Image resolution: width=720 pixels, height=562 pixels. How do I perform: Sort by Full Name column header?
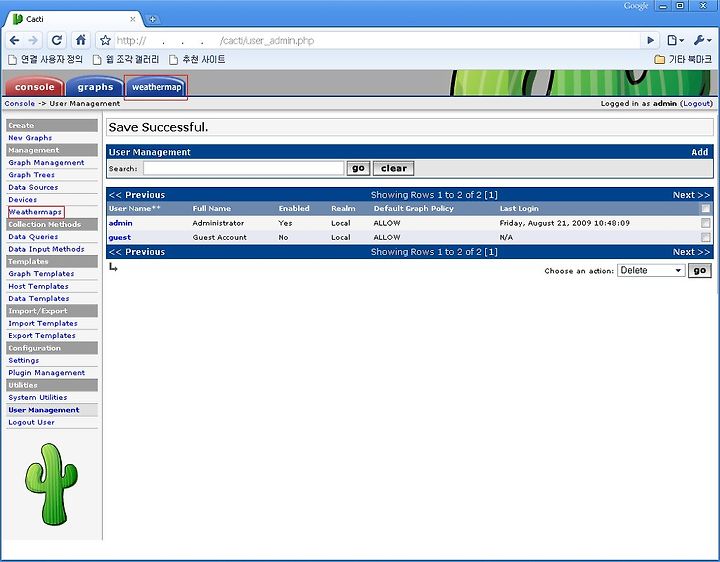click(x=212, y=208)
